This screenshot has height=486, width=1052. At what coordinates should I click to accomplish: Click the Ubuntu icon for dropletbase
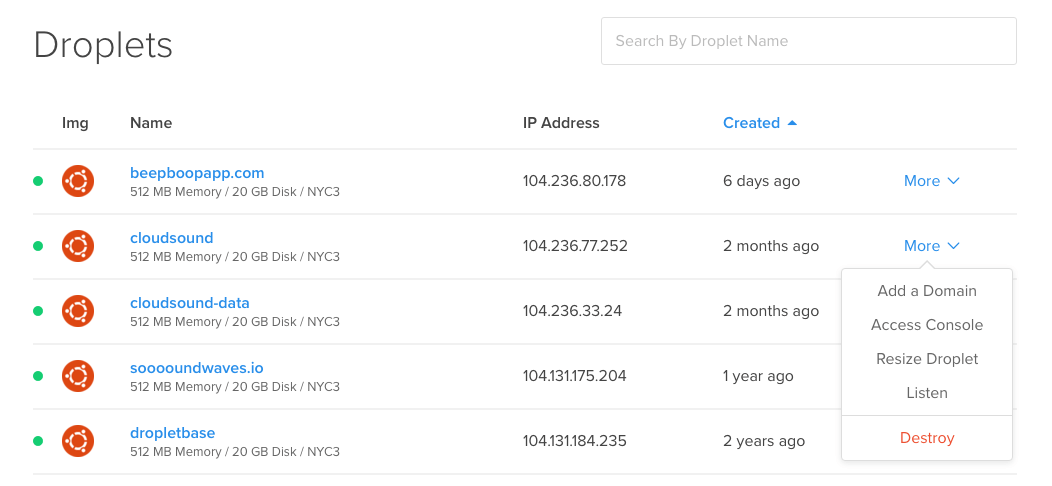[x=78, y=441]
